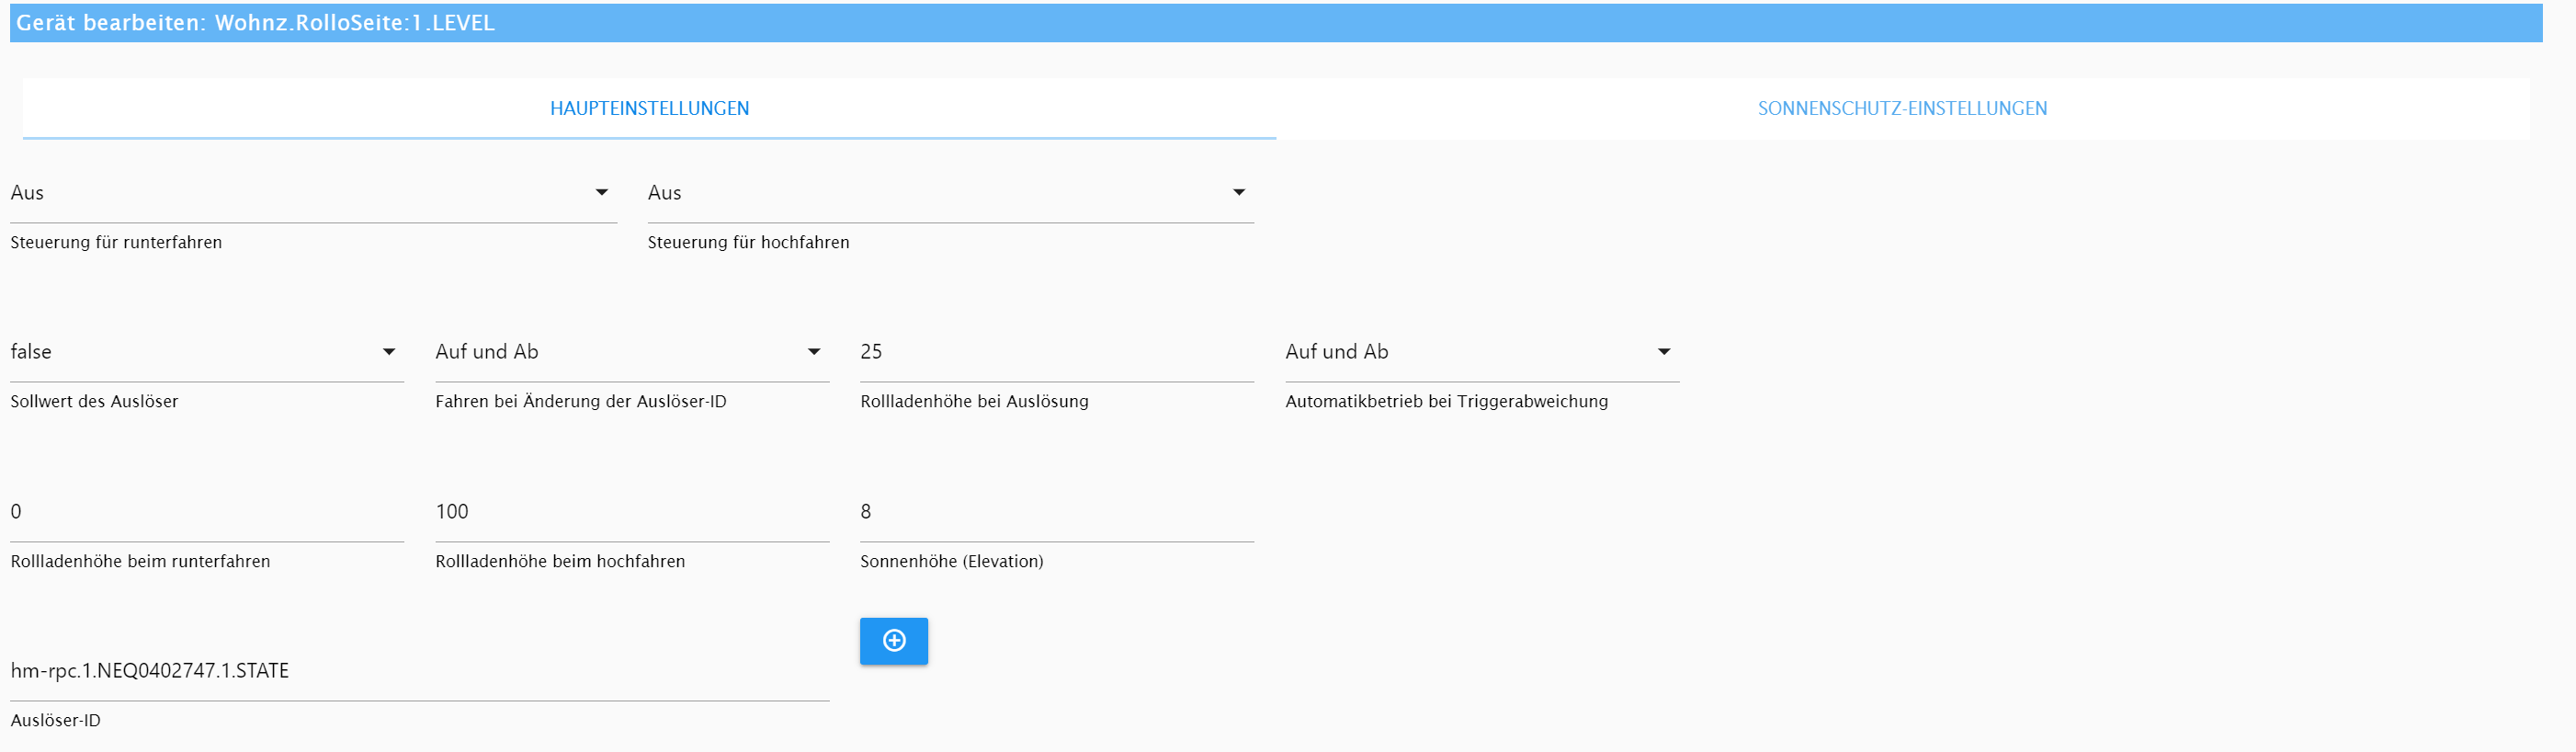Open 'Fahren bei Änderung der Auslöser-ID' dropdown
Viewport: 2576px width, 752px height.
(620, 352)
